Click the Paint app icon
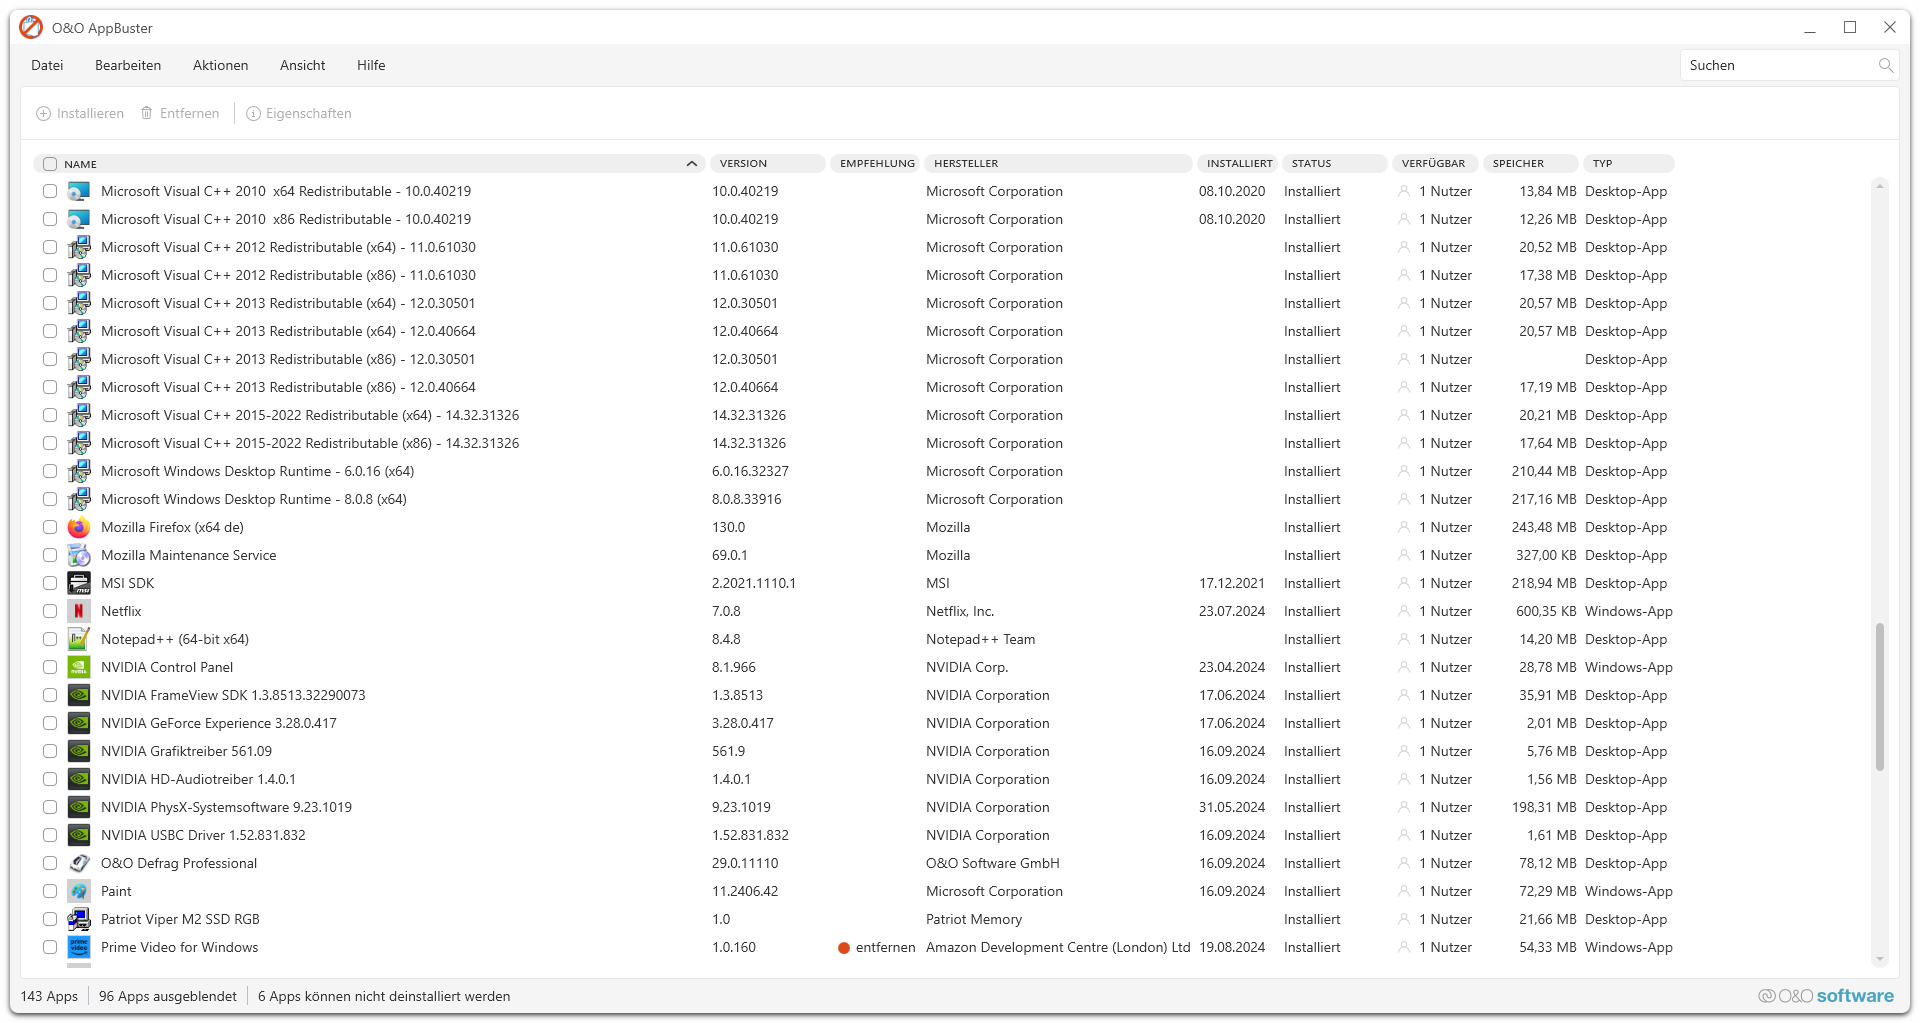1920x1023 pixels. [79, 891]
